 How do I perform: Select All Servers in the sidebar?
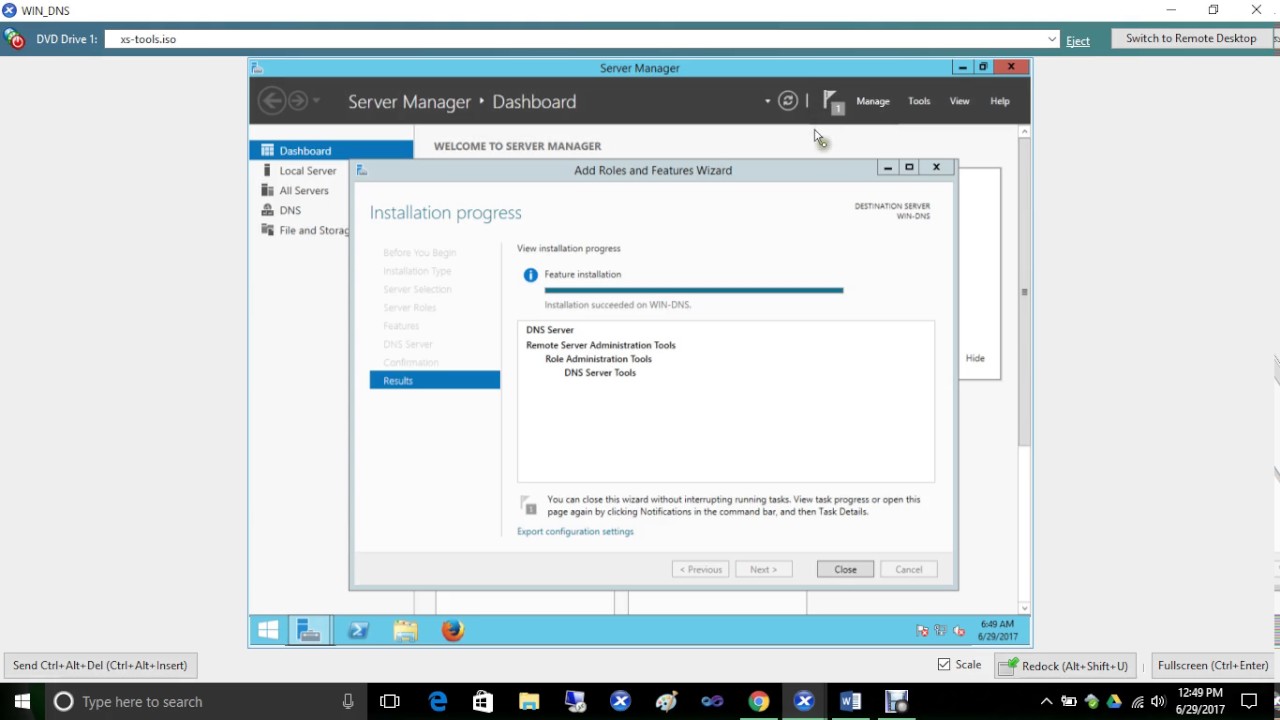coord(303,191)
